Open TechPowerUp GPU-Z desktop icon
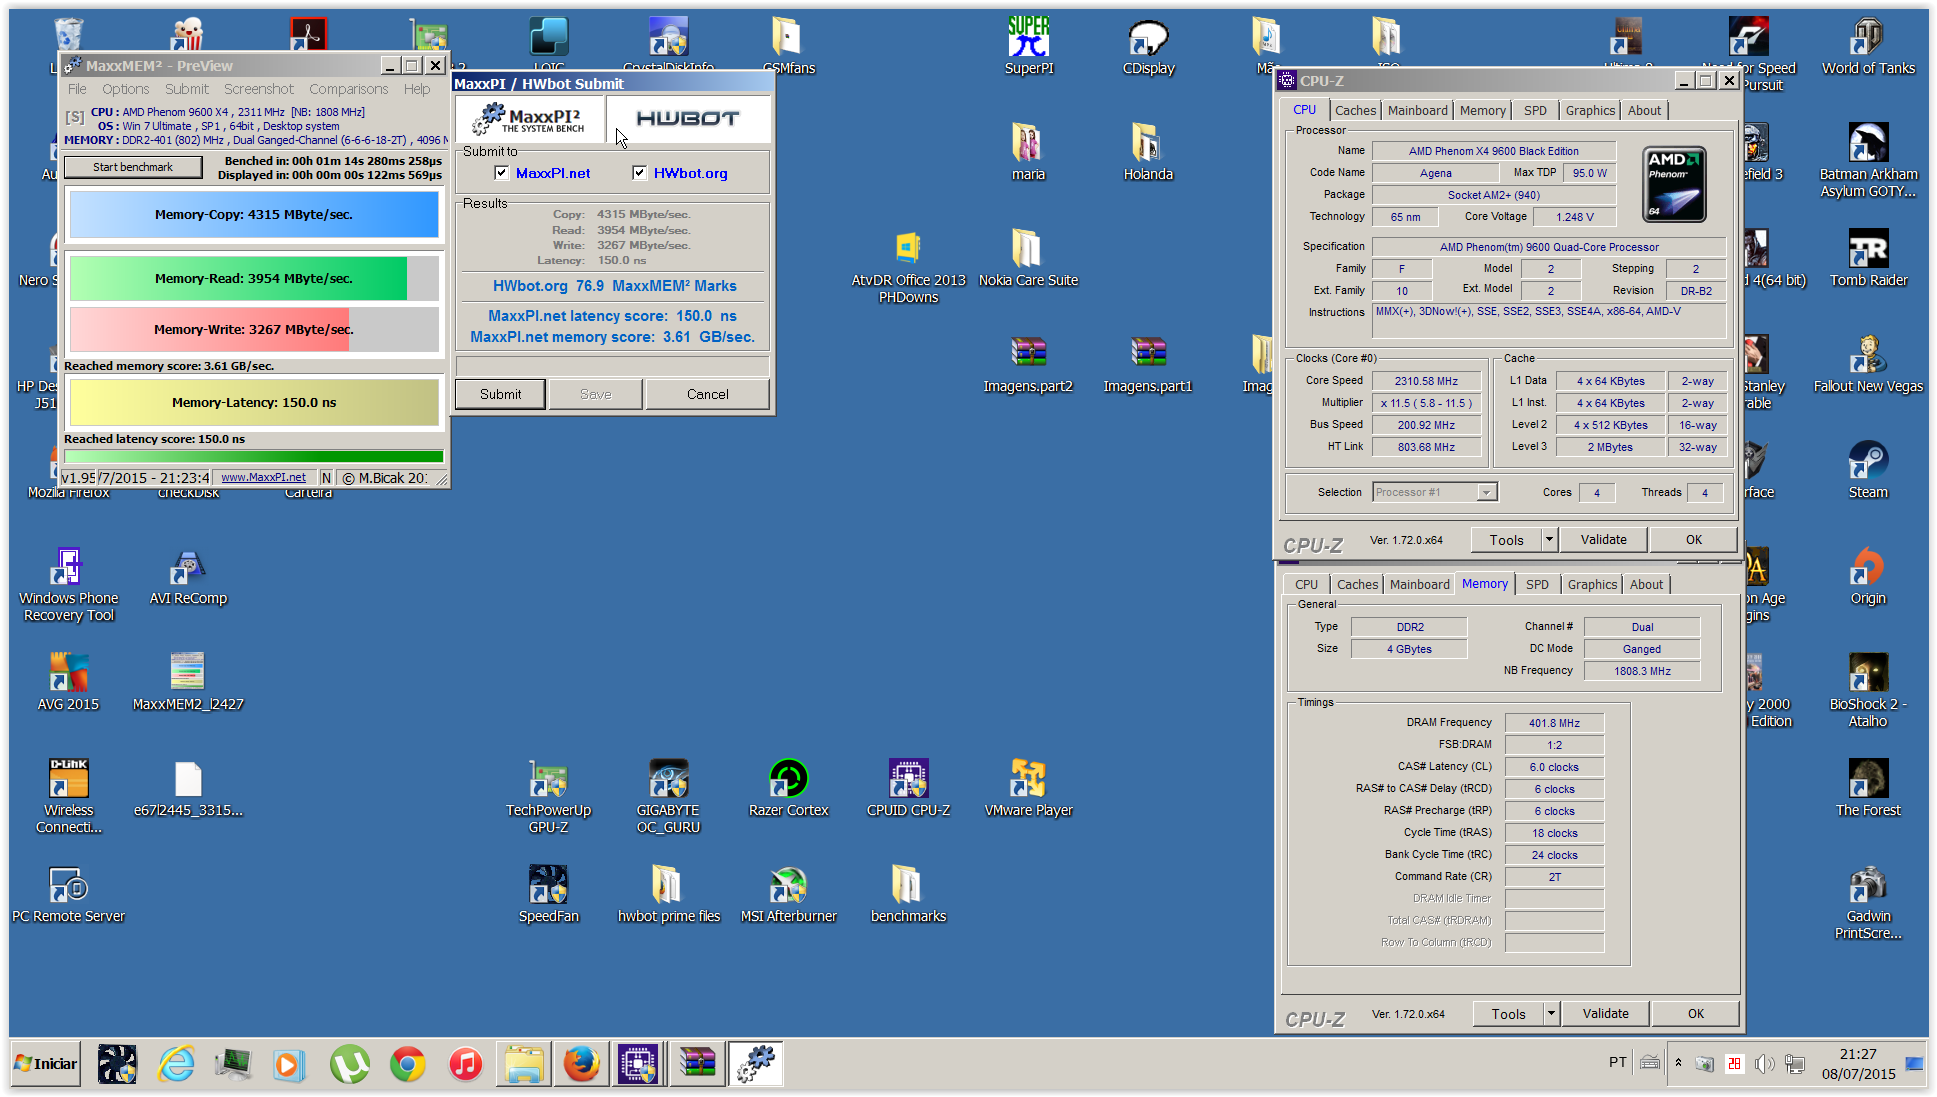Screen dimensions: 1937x1097 [548, 797]
